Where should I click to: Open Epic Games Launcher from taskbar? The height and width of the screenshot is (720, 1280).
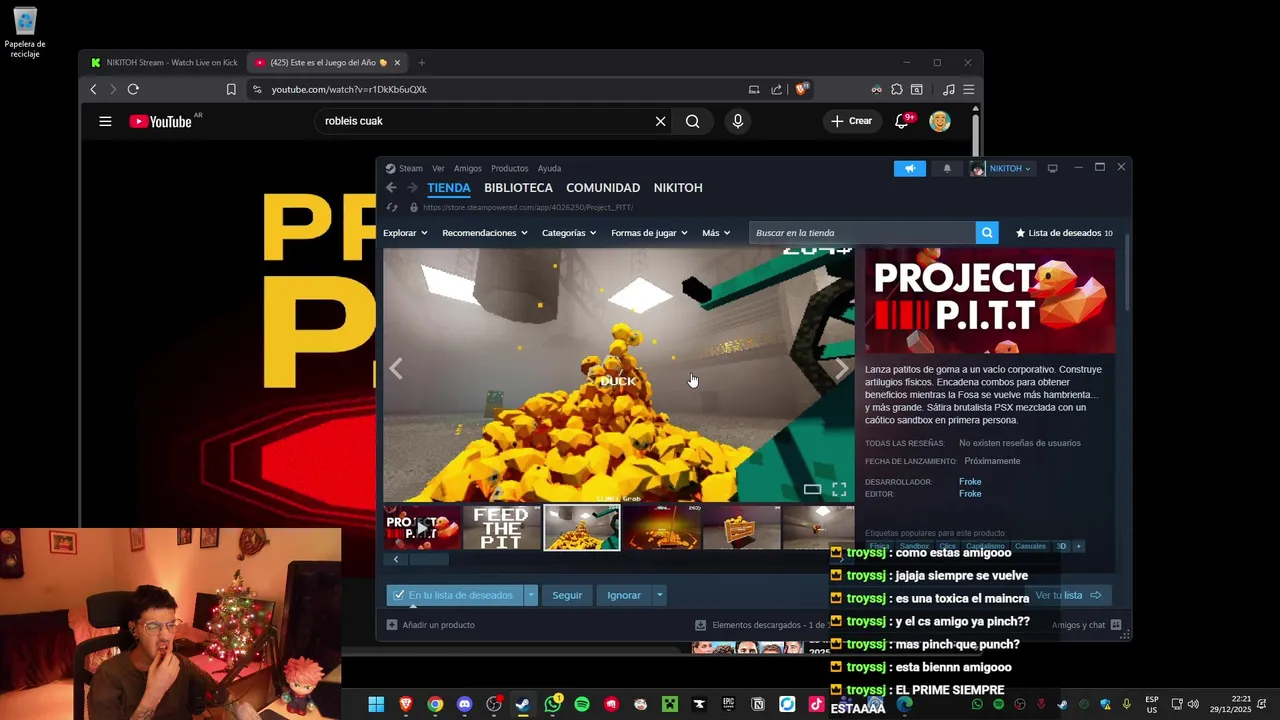coord(729,705)
